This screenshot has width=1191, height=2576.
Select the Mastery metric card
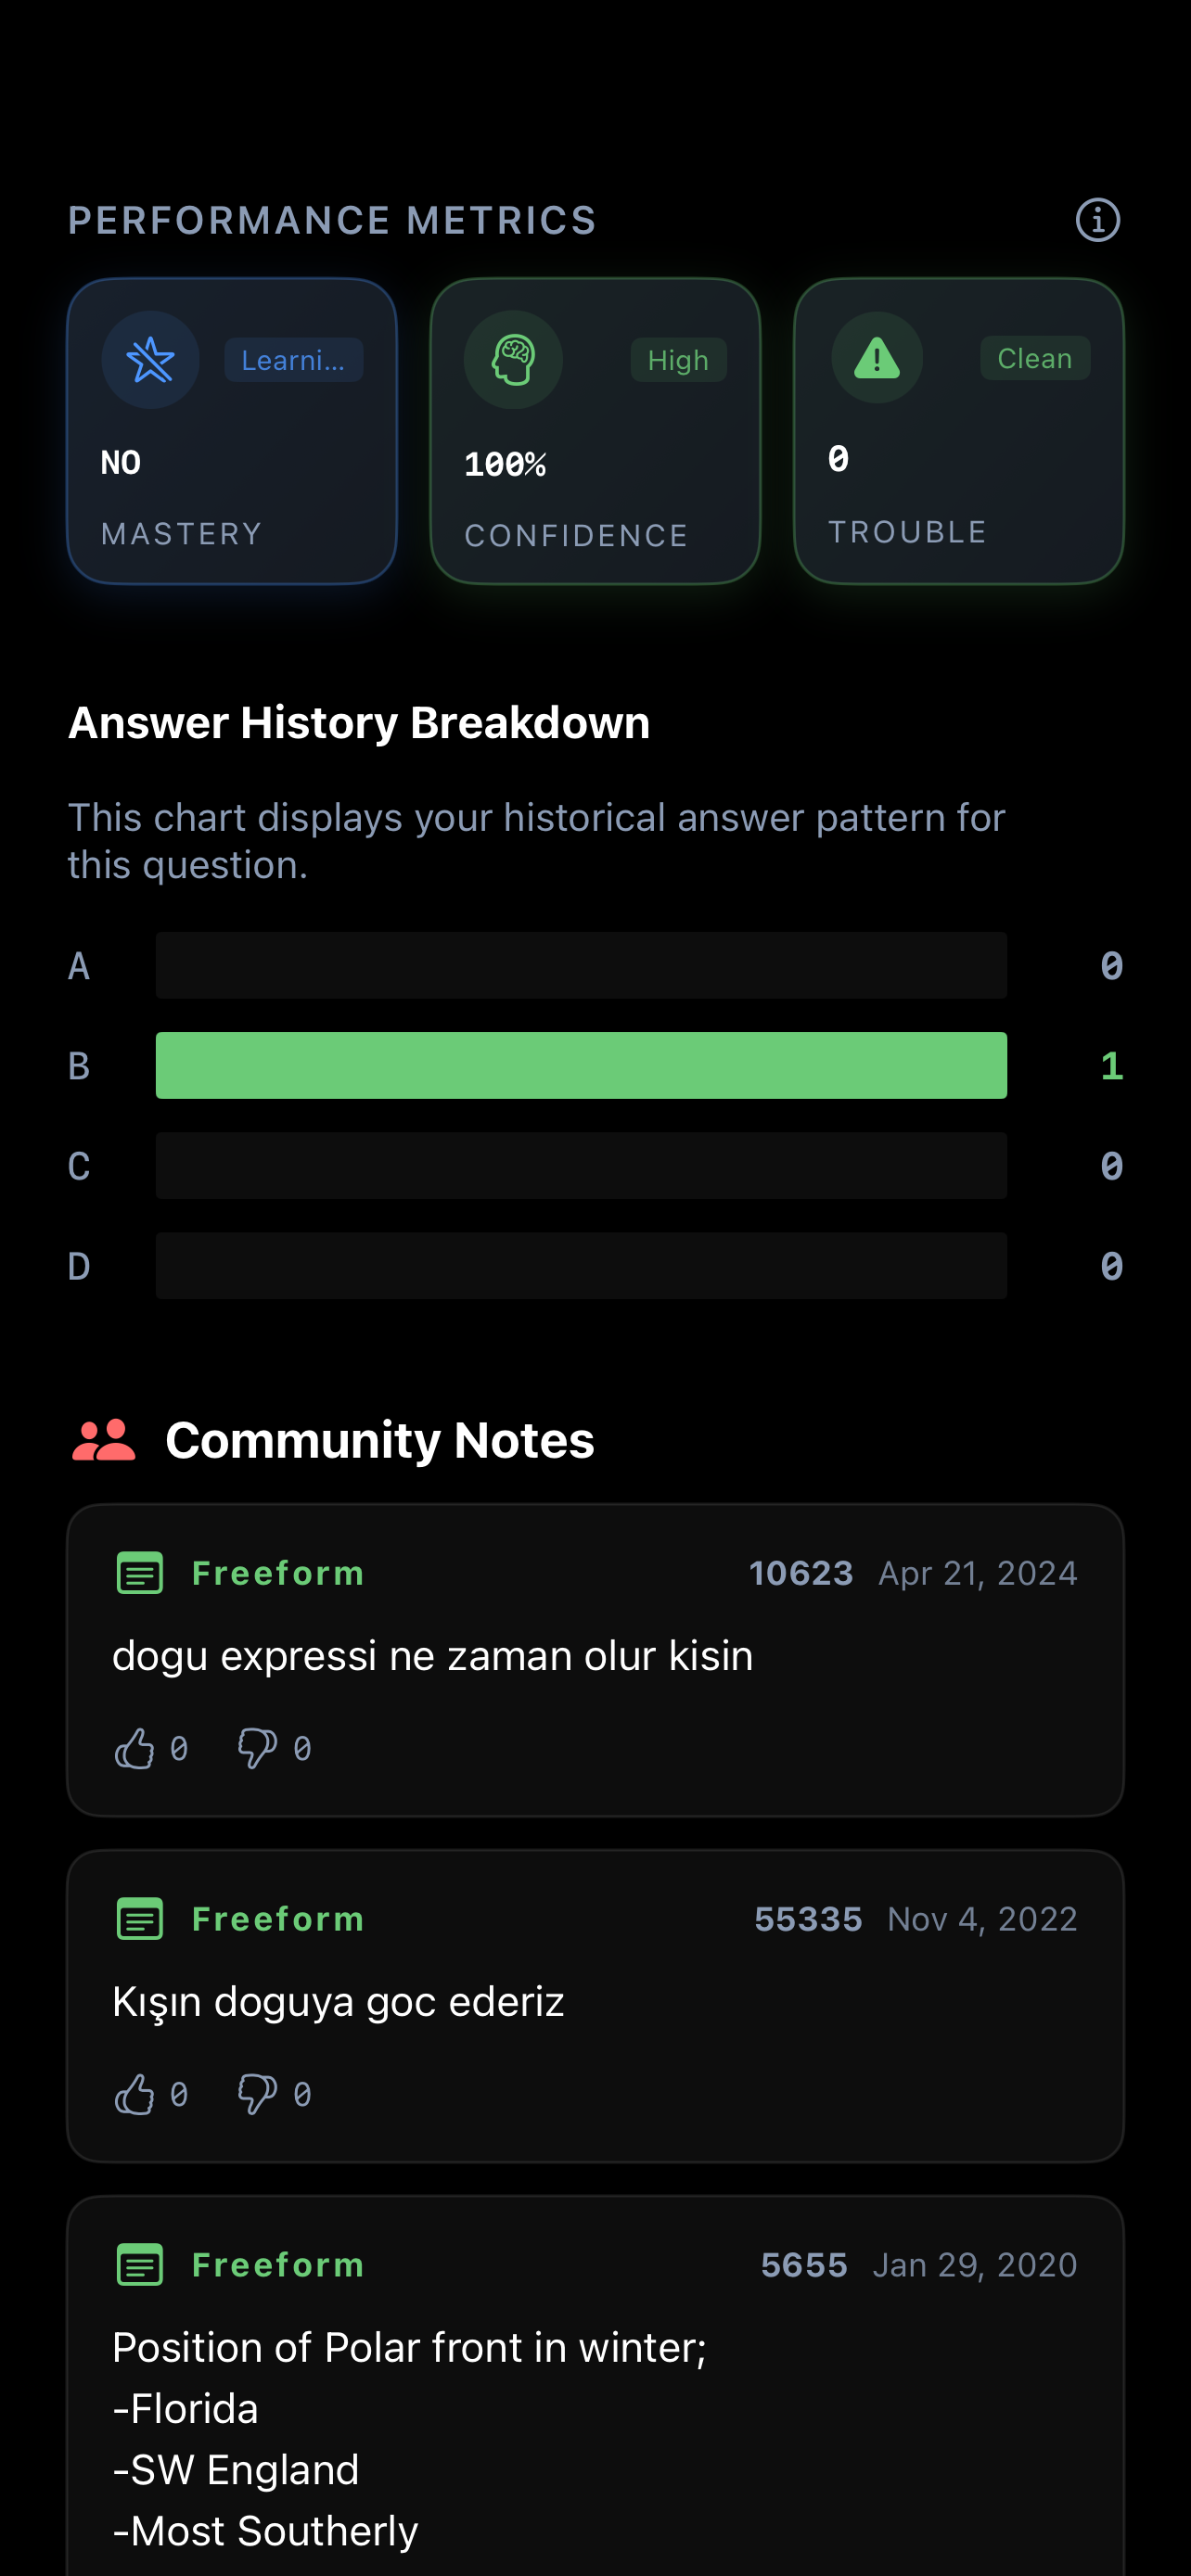(231, 430)
